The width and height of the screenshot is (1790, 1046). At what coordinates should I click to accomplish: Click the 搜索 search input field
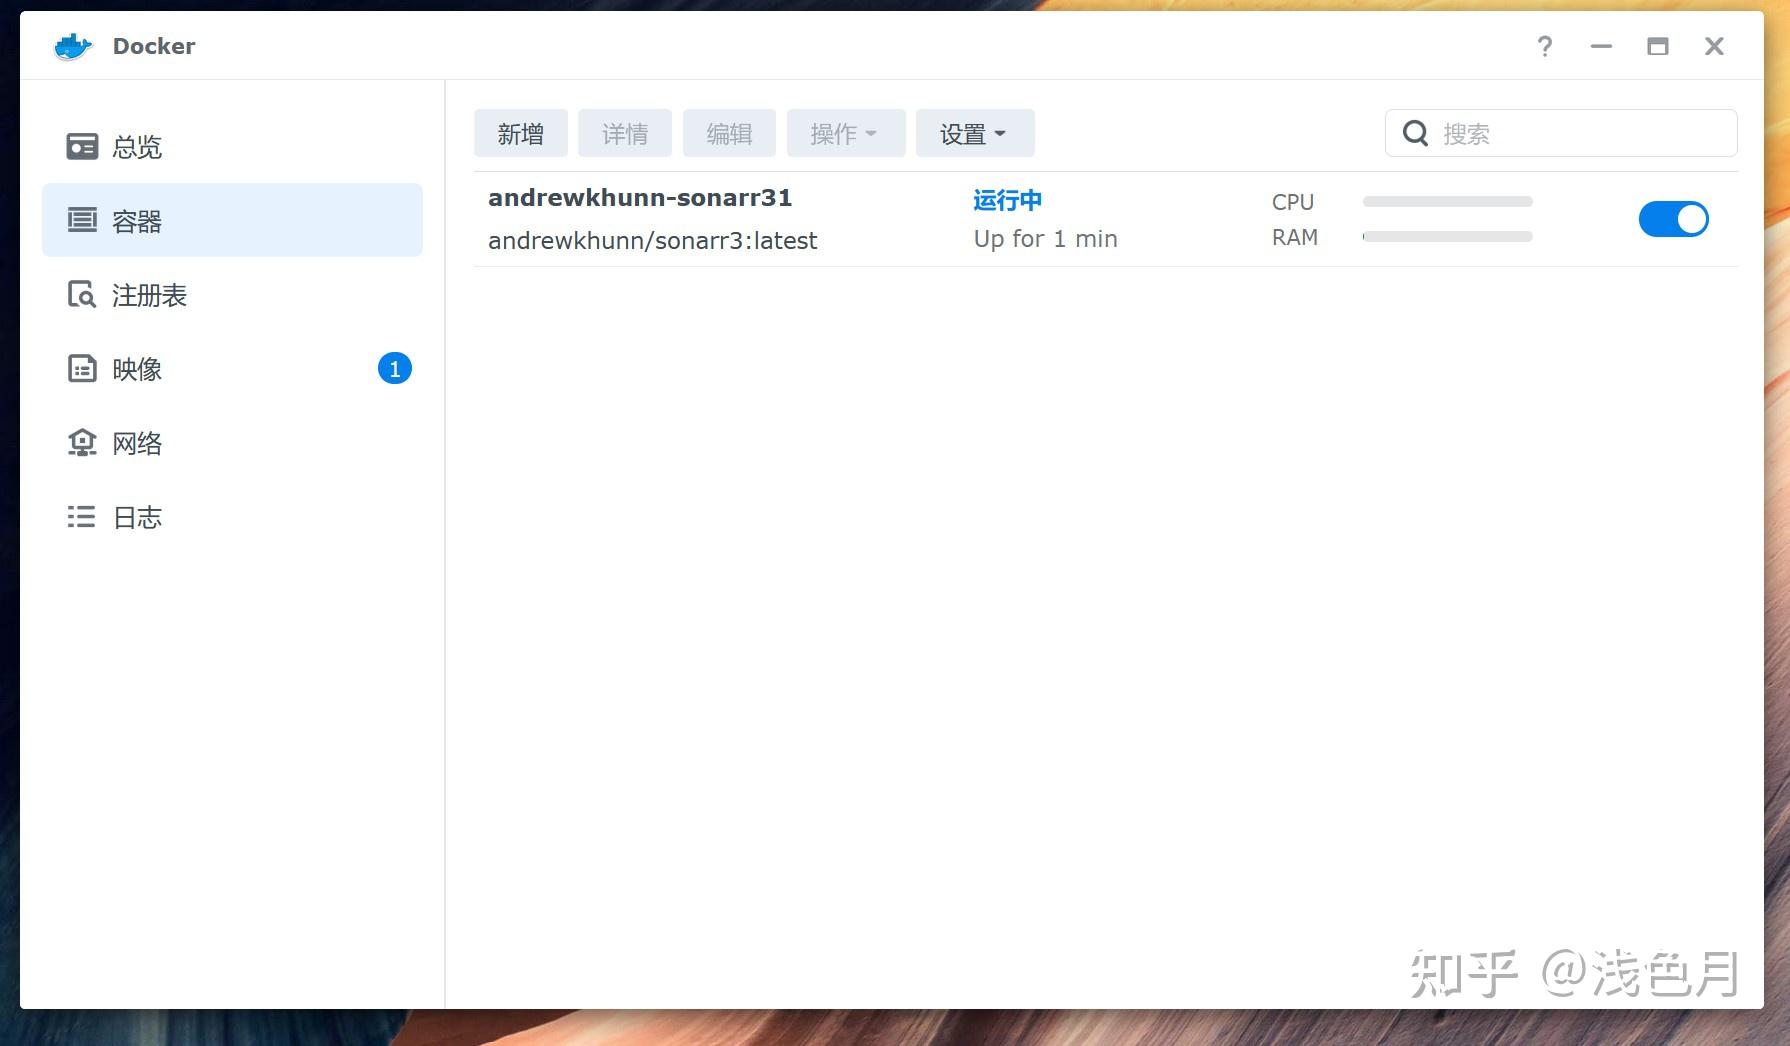tap(1560, 133)
